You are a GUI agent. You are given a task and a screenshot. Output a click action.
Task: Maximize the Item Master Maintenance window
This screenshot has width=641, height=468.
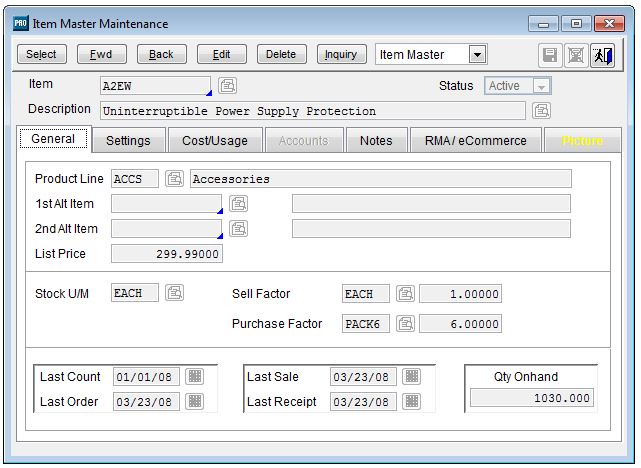(x=576, y=24)
